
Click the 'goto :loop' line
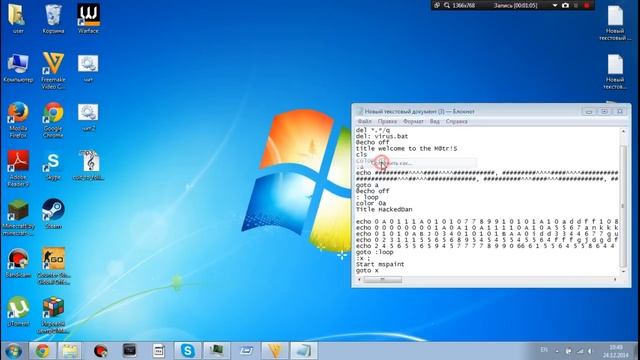coord(374,252)
